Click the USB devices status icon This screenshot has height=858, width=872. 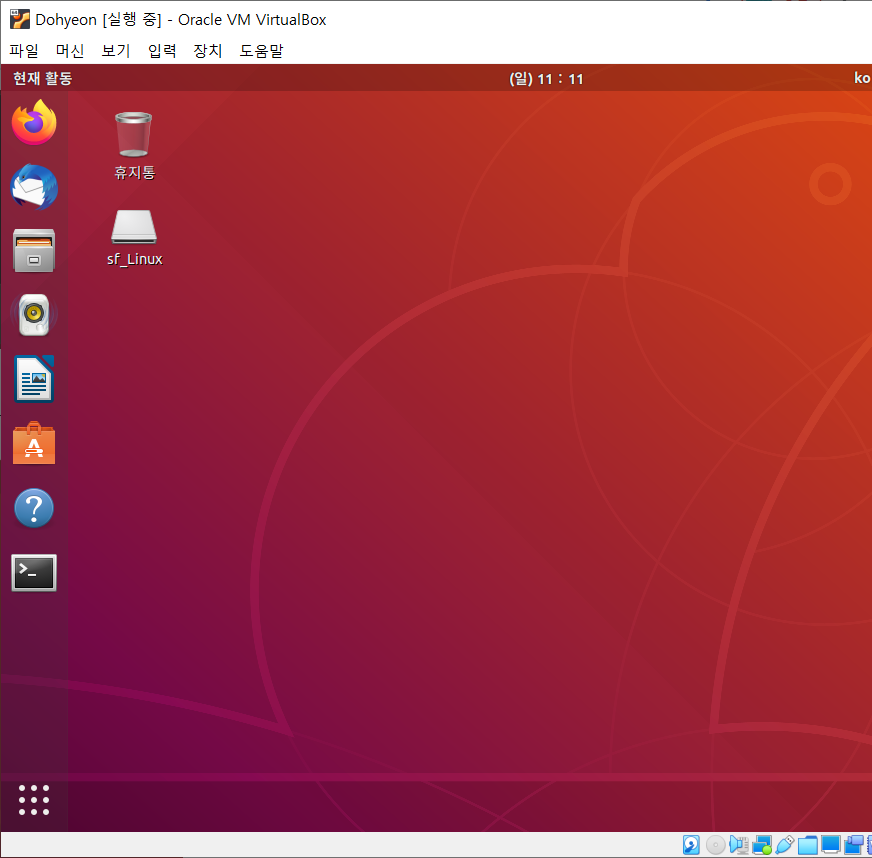click(785, 845)
